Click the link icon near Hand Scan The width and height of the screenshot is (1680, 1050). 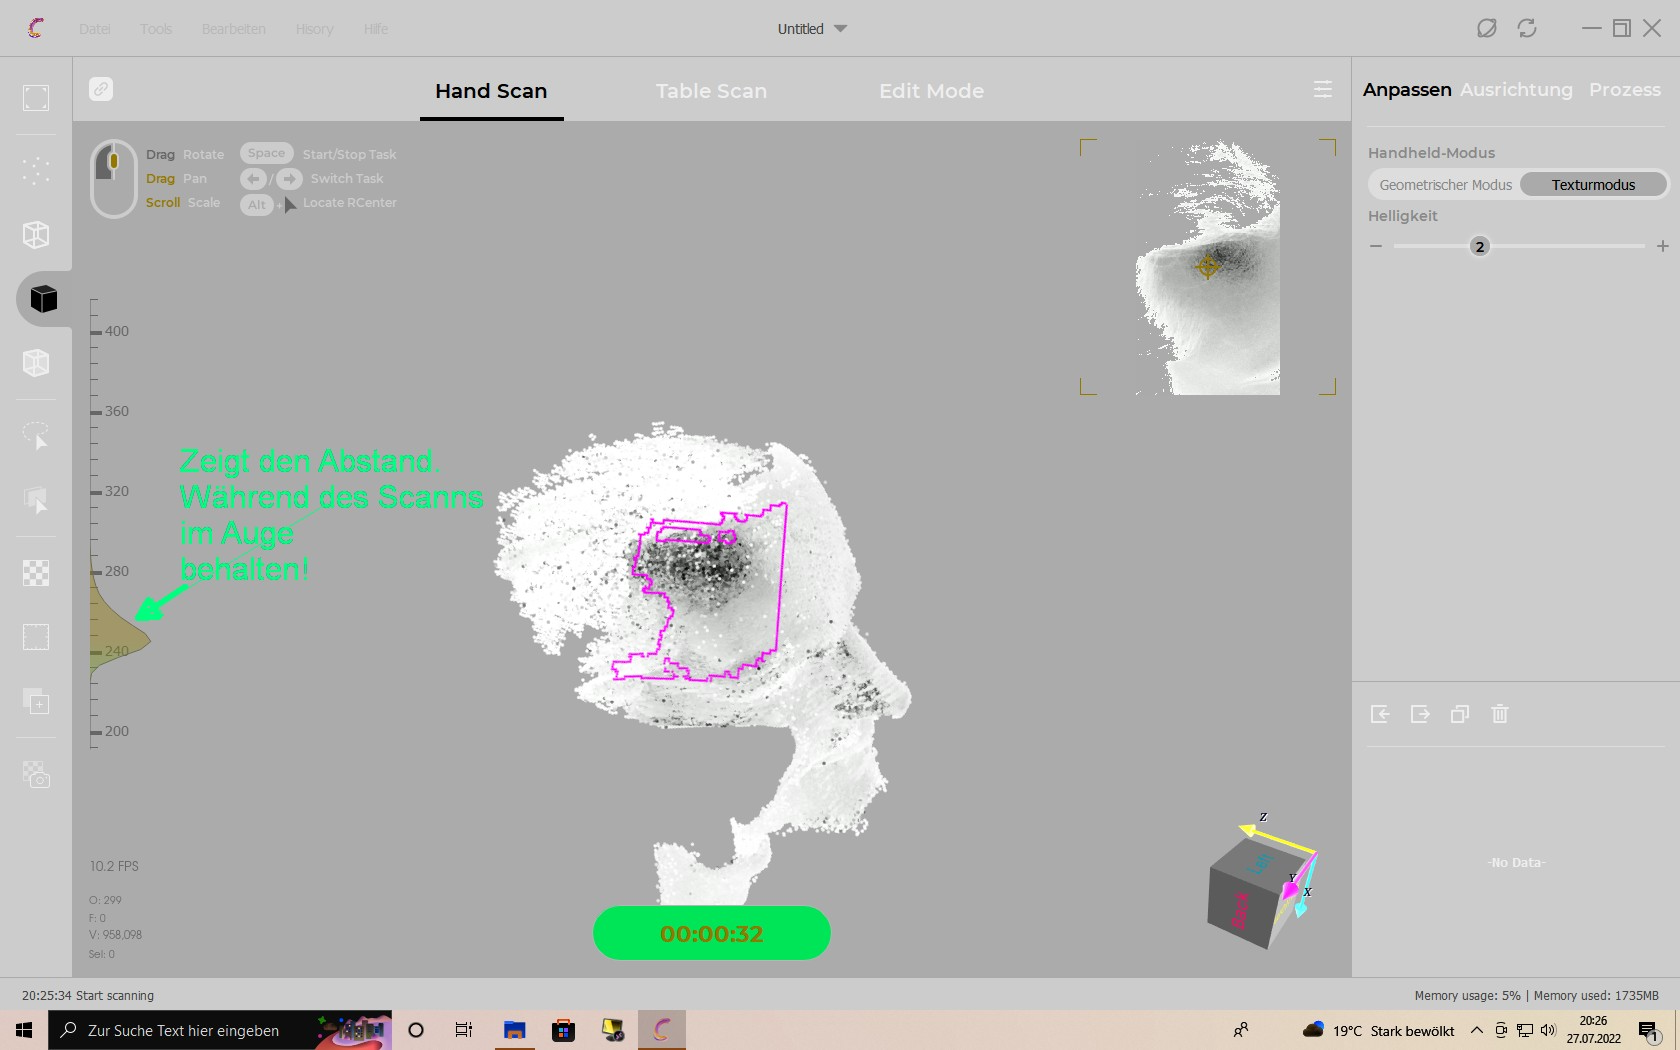(101, 89)
